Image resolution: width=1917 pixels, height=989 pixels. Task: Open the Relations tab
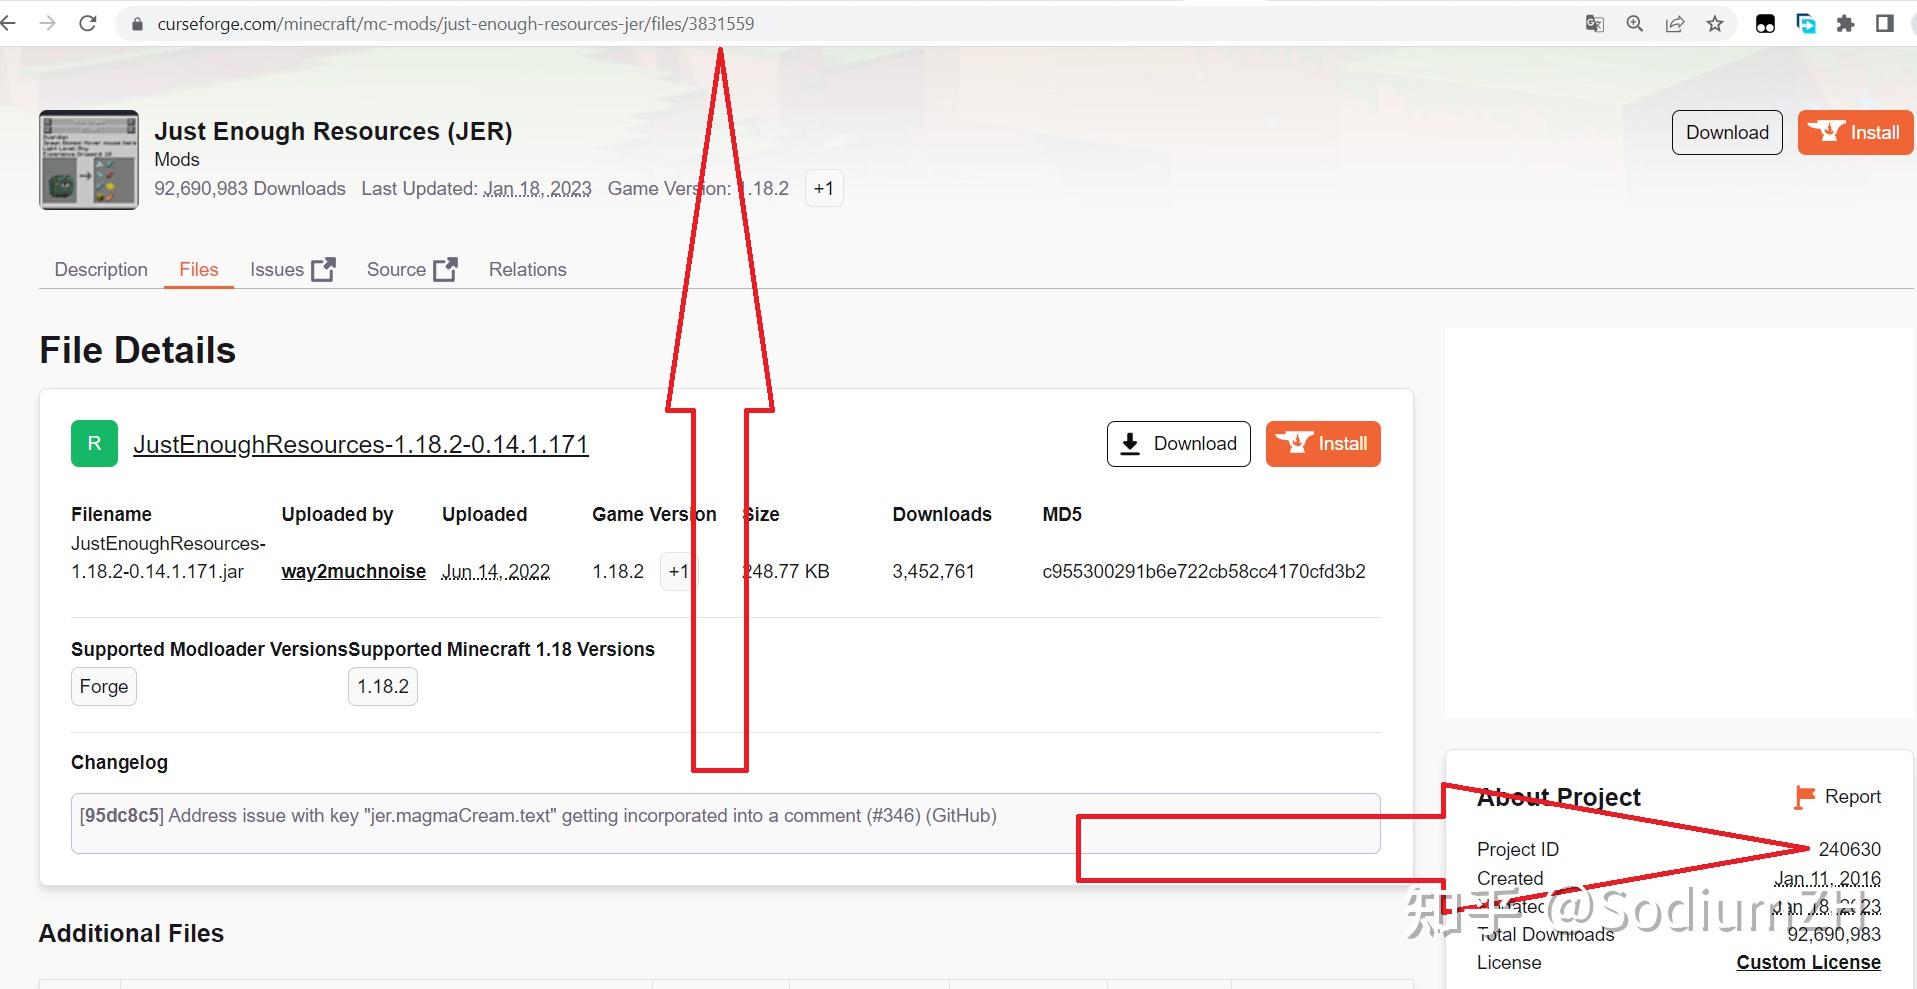point(527,269)
